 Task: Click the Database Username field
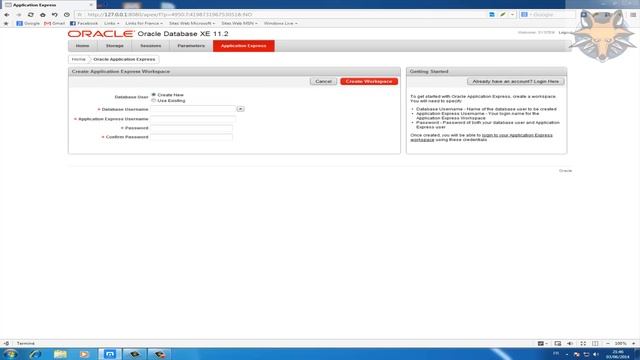tap(193, 109)
